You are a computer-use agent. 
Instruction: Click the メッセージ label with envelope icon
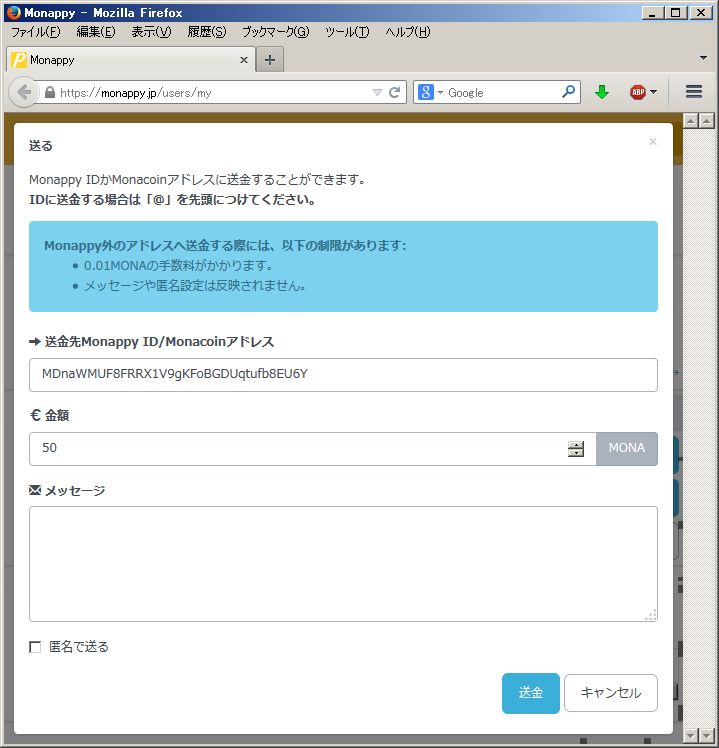tap(67, 490)
